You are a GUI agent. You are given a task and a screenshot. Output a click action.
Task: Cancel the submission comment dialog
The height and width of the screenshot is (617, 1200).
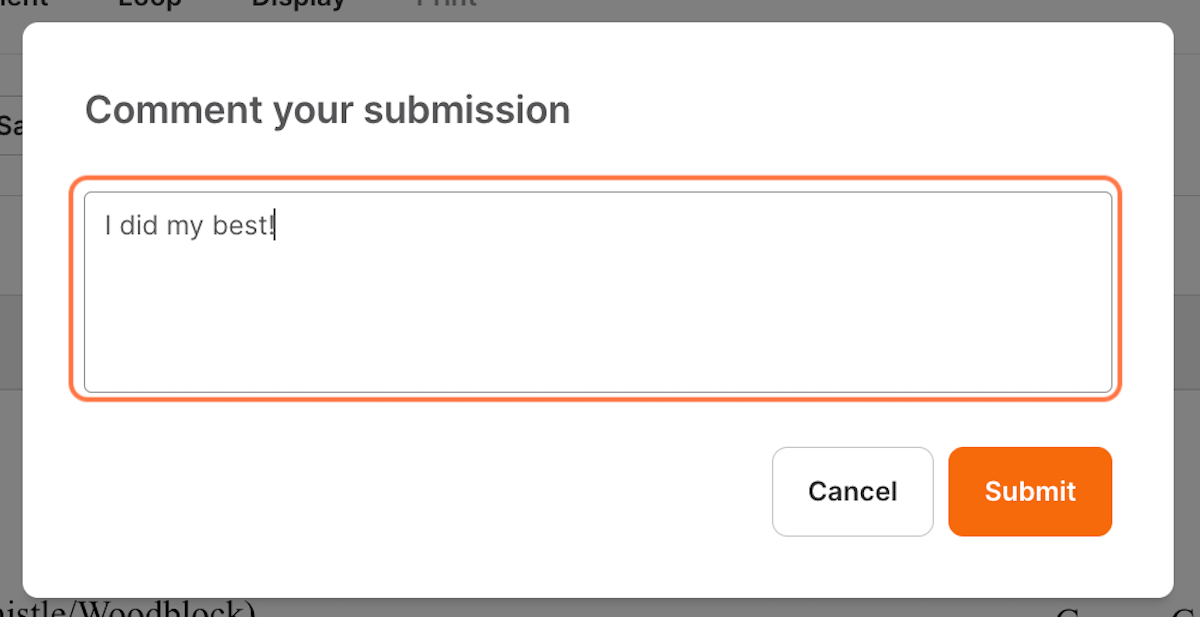(x=852, y=491)
